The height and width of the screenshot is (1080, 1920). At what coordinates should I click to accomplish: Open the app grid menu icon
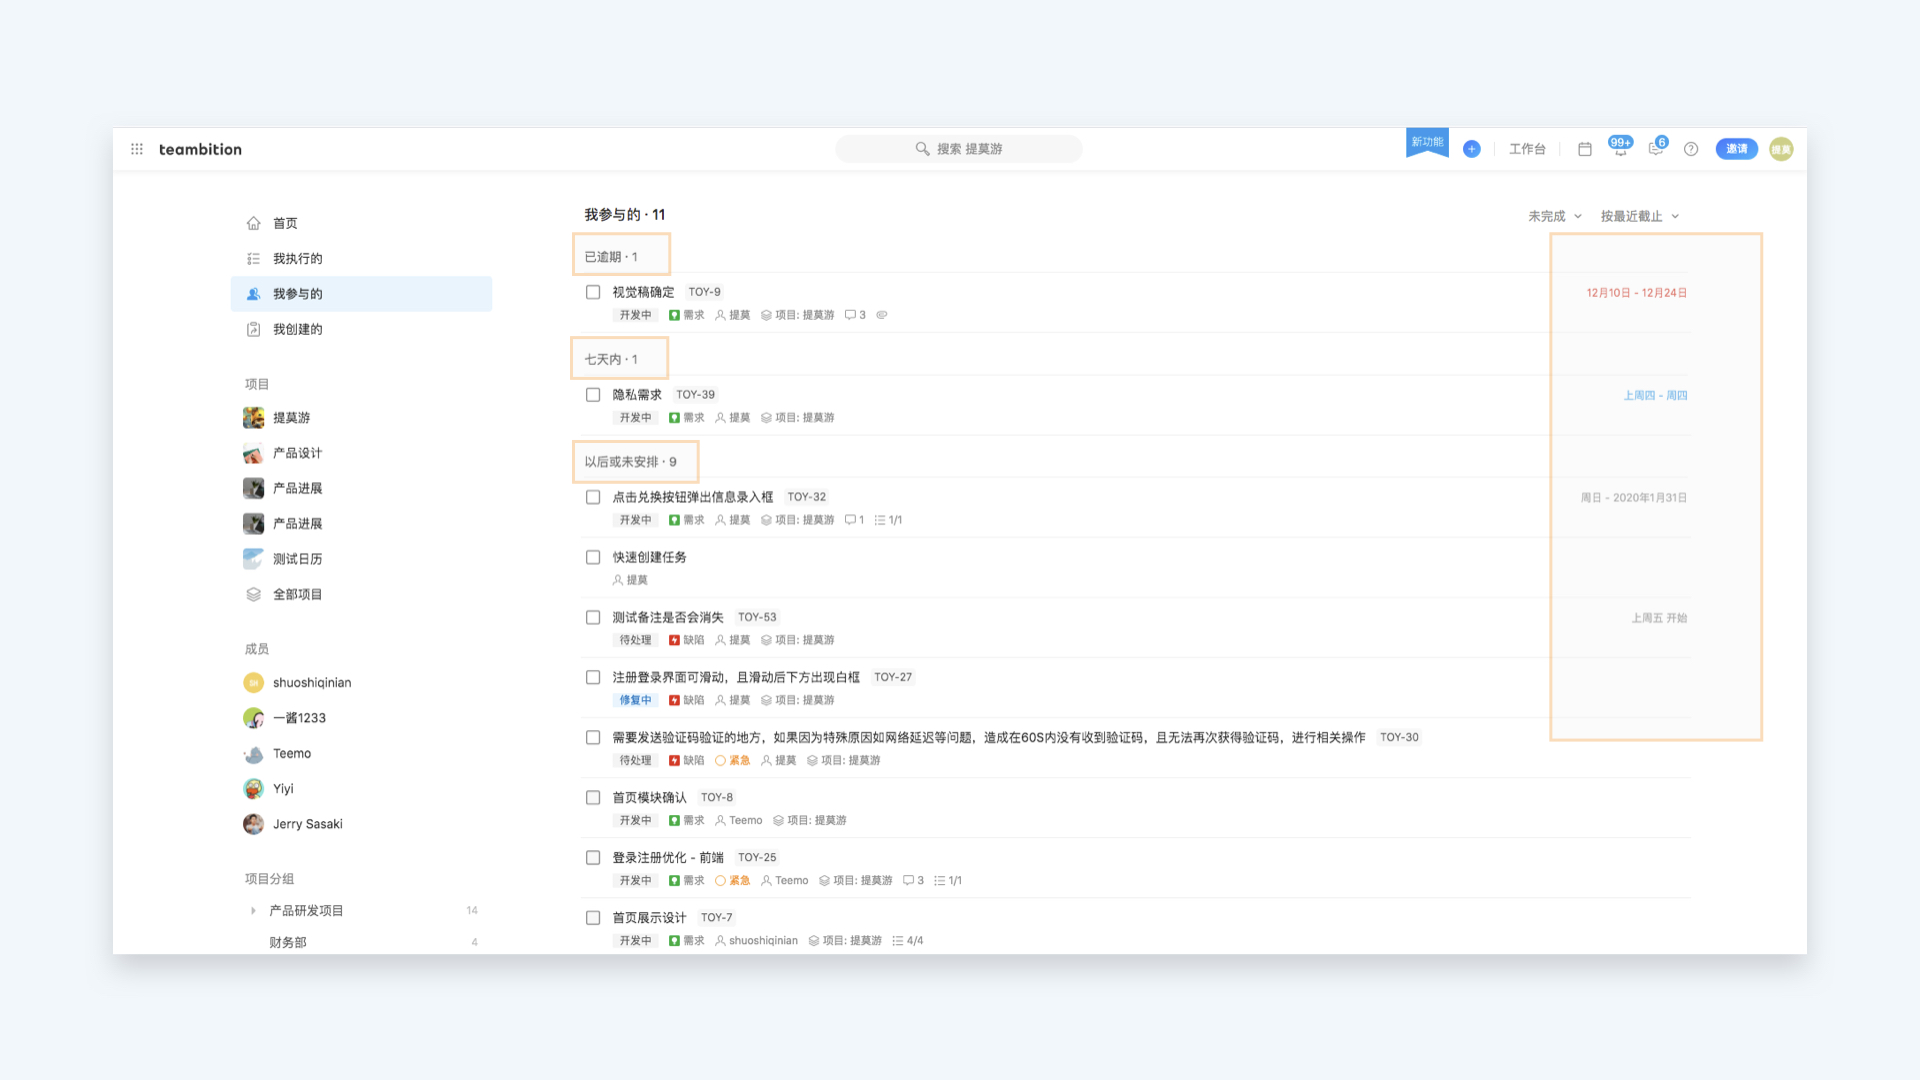137,149
